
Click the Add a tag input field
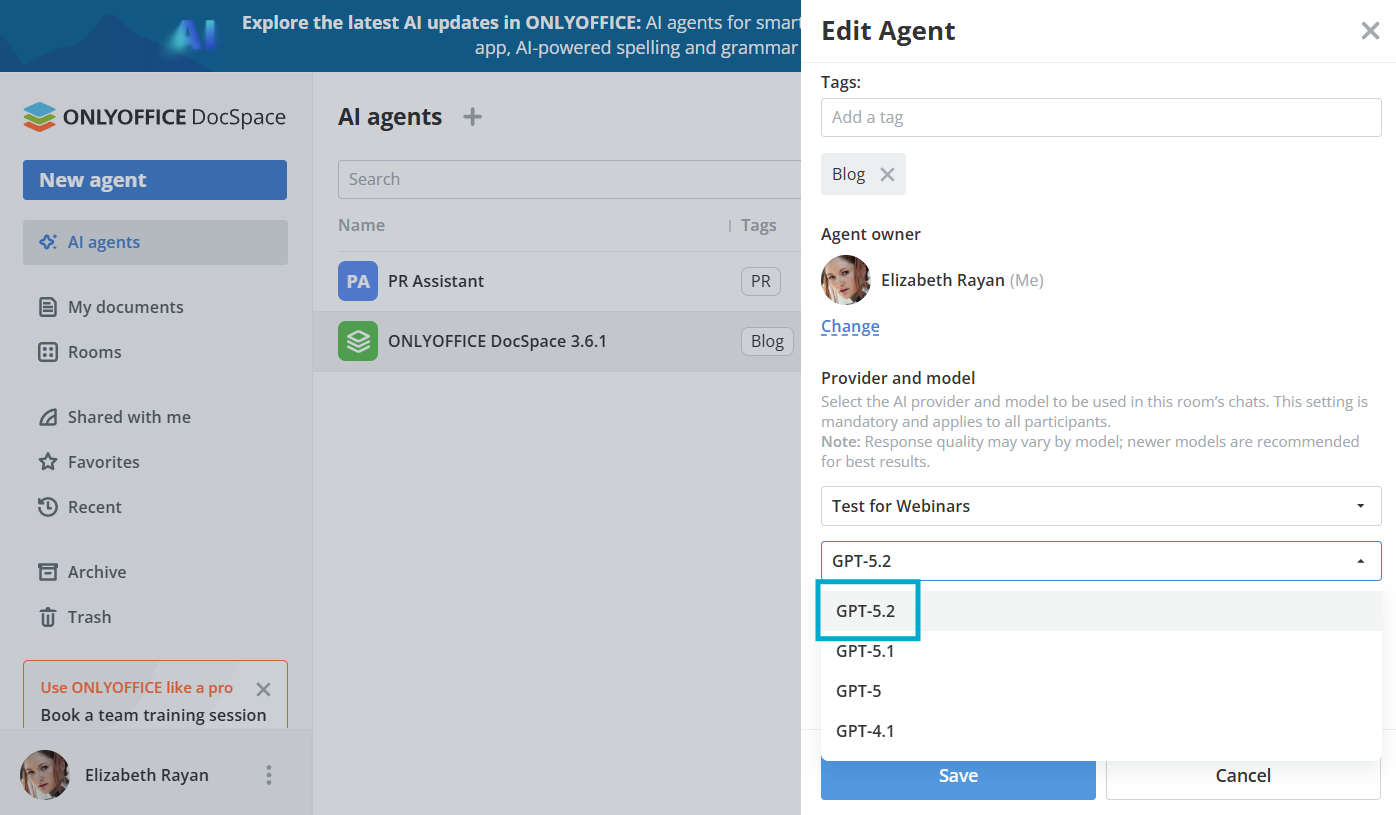pos(1100,117)
